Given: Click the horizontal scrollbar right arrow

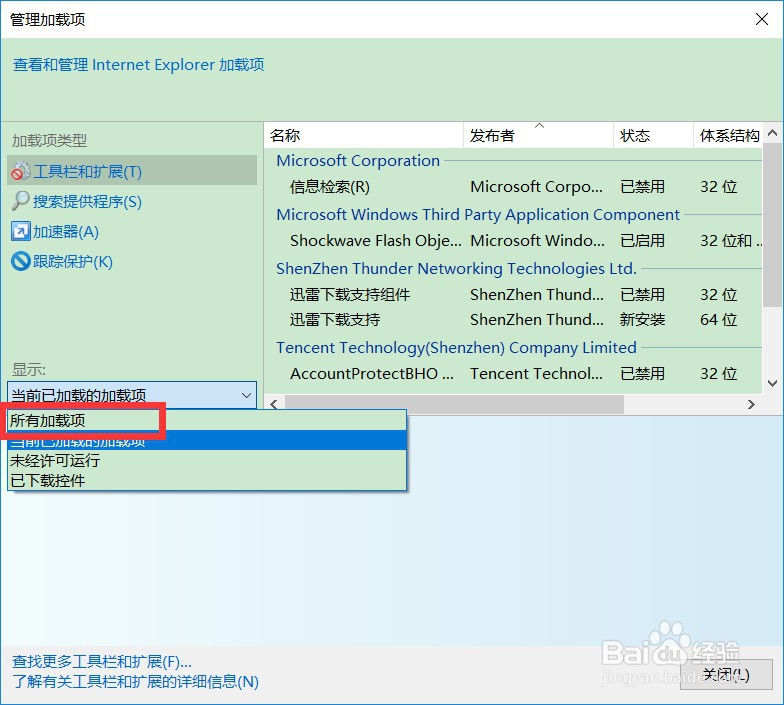Looking at the screenshot, I should coord(752,404).
